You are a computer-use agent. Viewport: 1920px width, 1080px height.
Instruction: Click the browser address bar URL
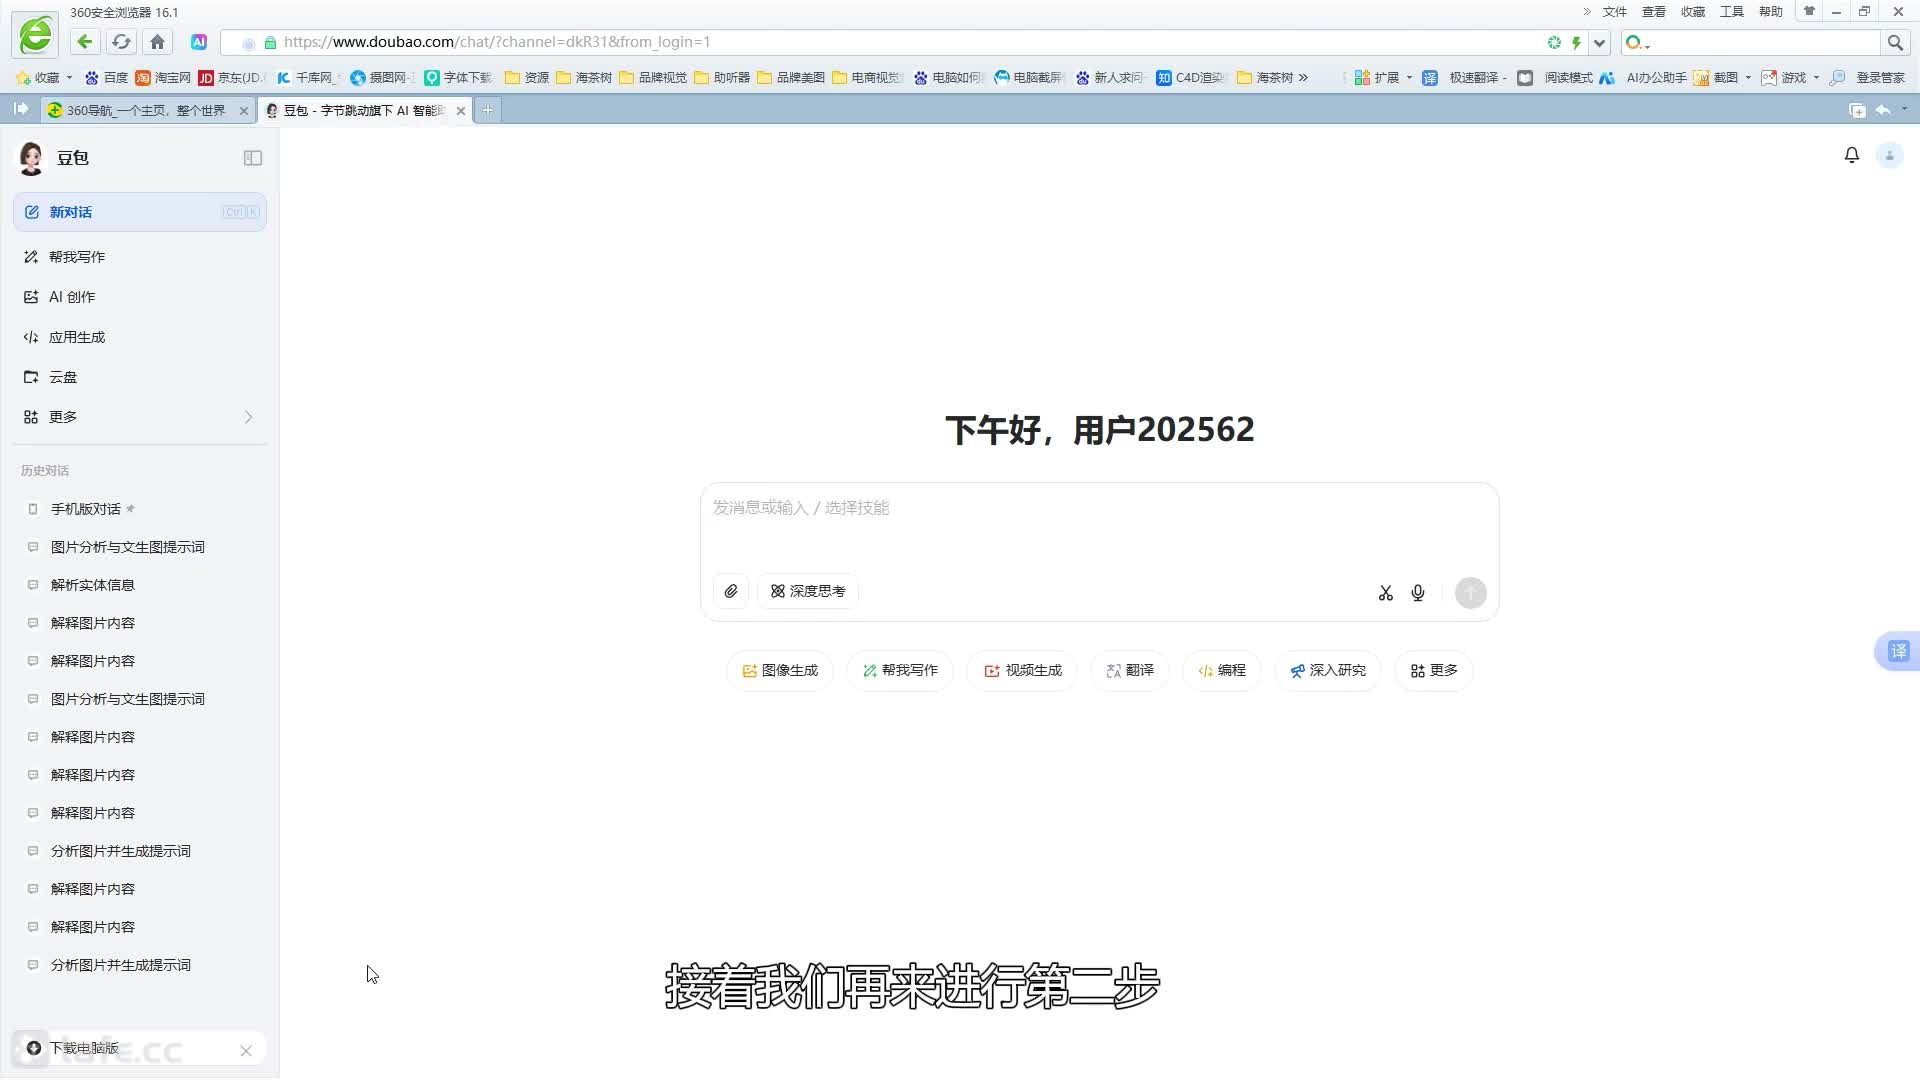coord(496,42)
